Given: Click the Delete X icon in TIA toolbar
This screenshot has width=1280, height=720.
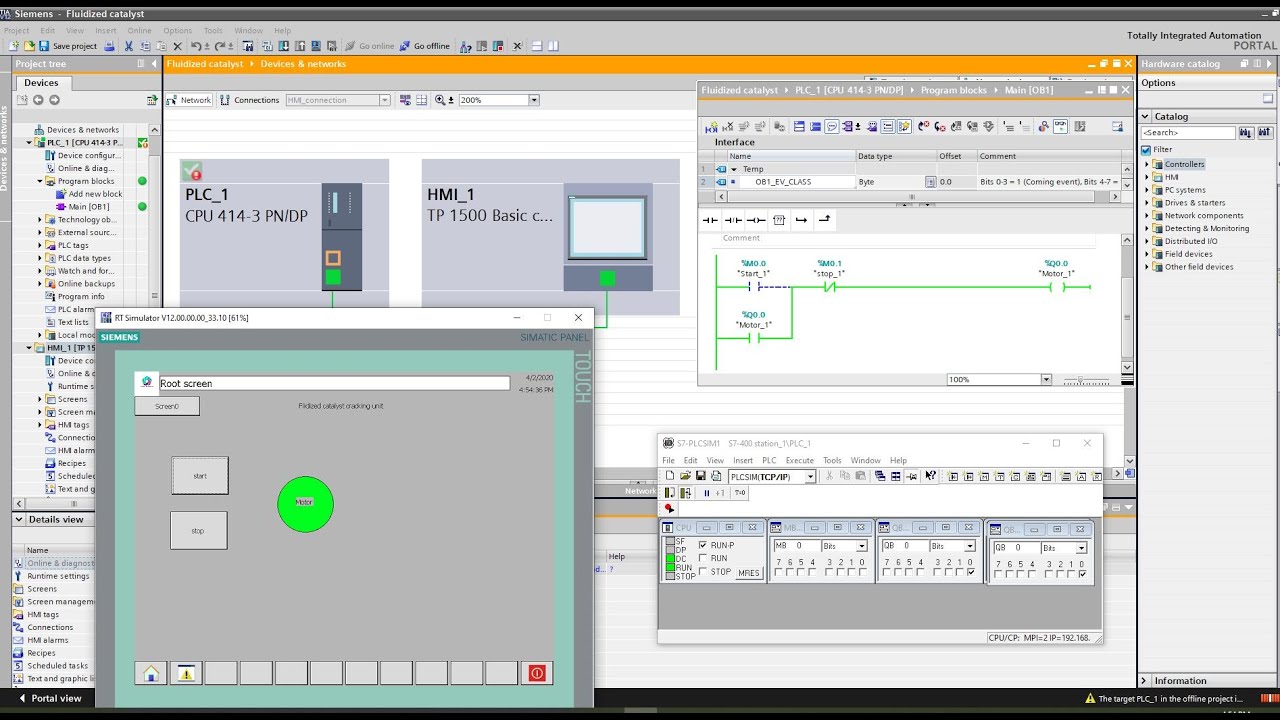Looking at the screenshot, I should [177, 46].
